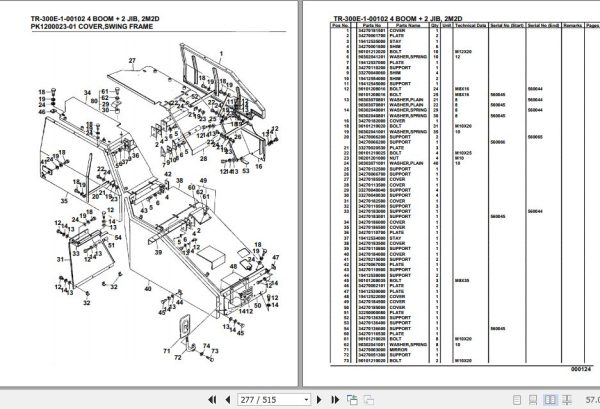Click the M10X25 technical data cell
Image resolution: width=600 pixels, height=409 pixels.
(x=463, y=153)
